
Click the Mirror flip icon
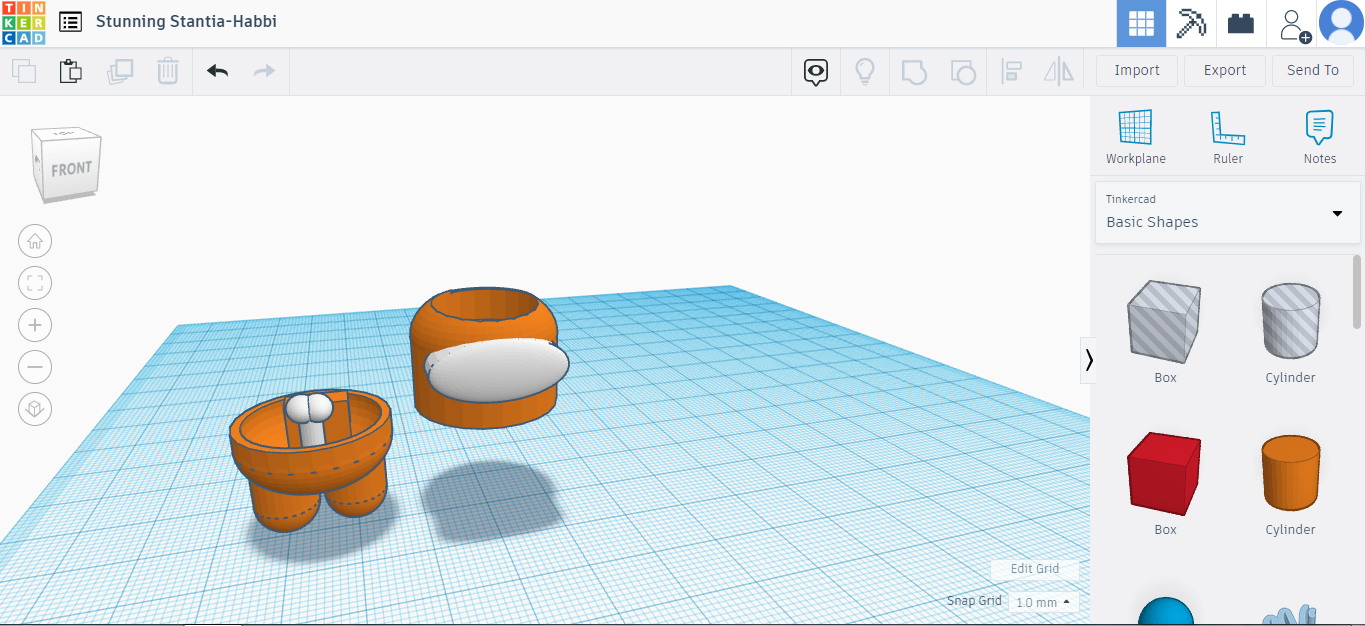pos(1058,71)
